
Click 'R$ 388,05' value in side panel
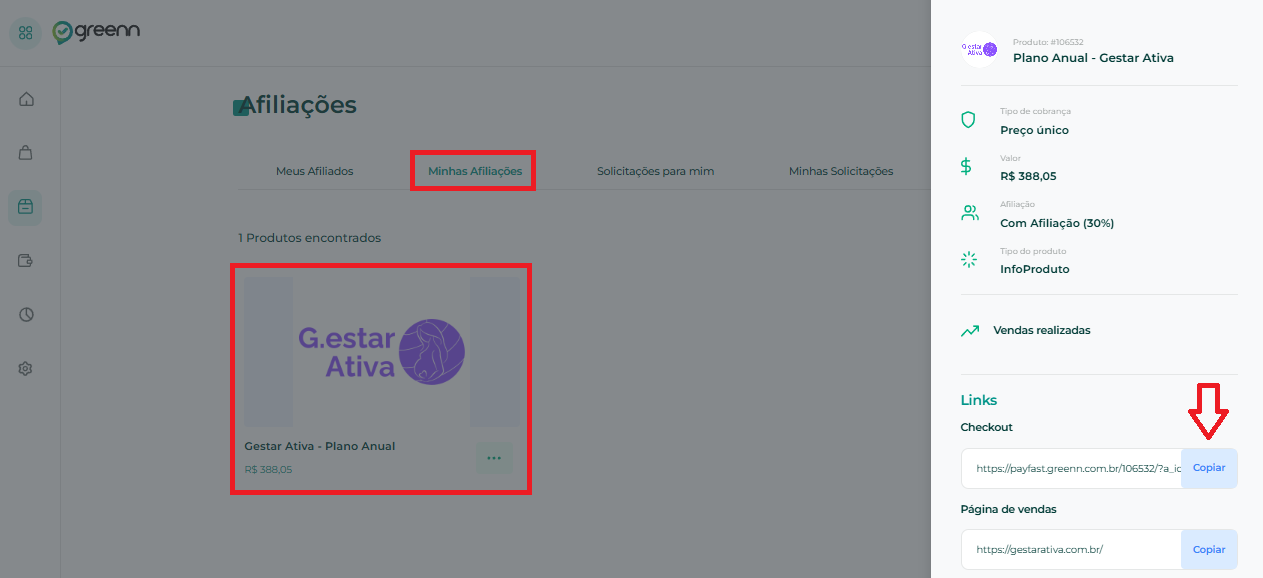1028,176
